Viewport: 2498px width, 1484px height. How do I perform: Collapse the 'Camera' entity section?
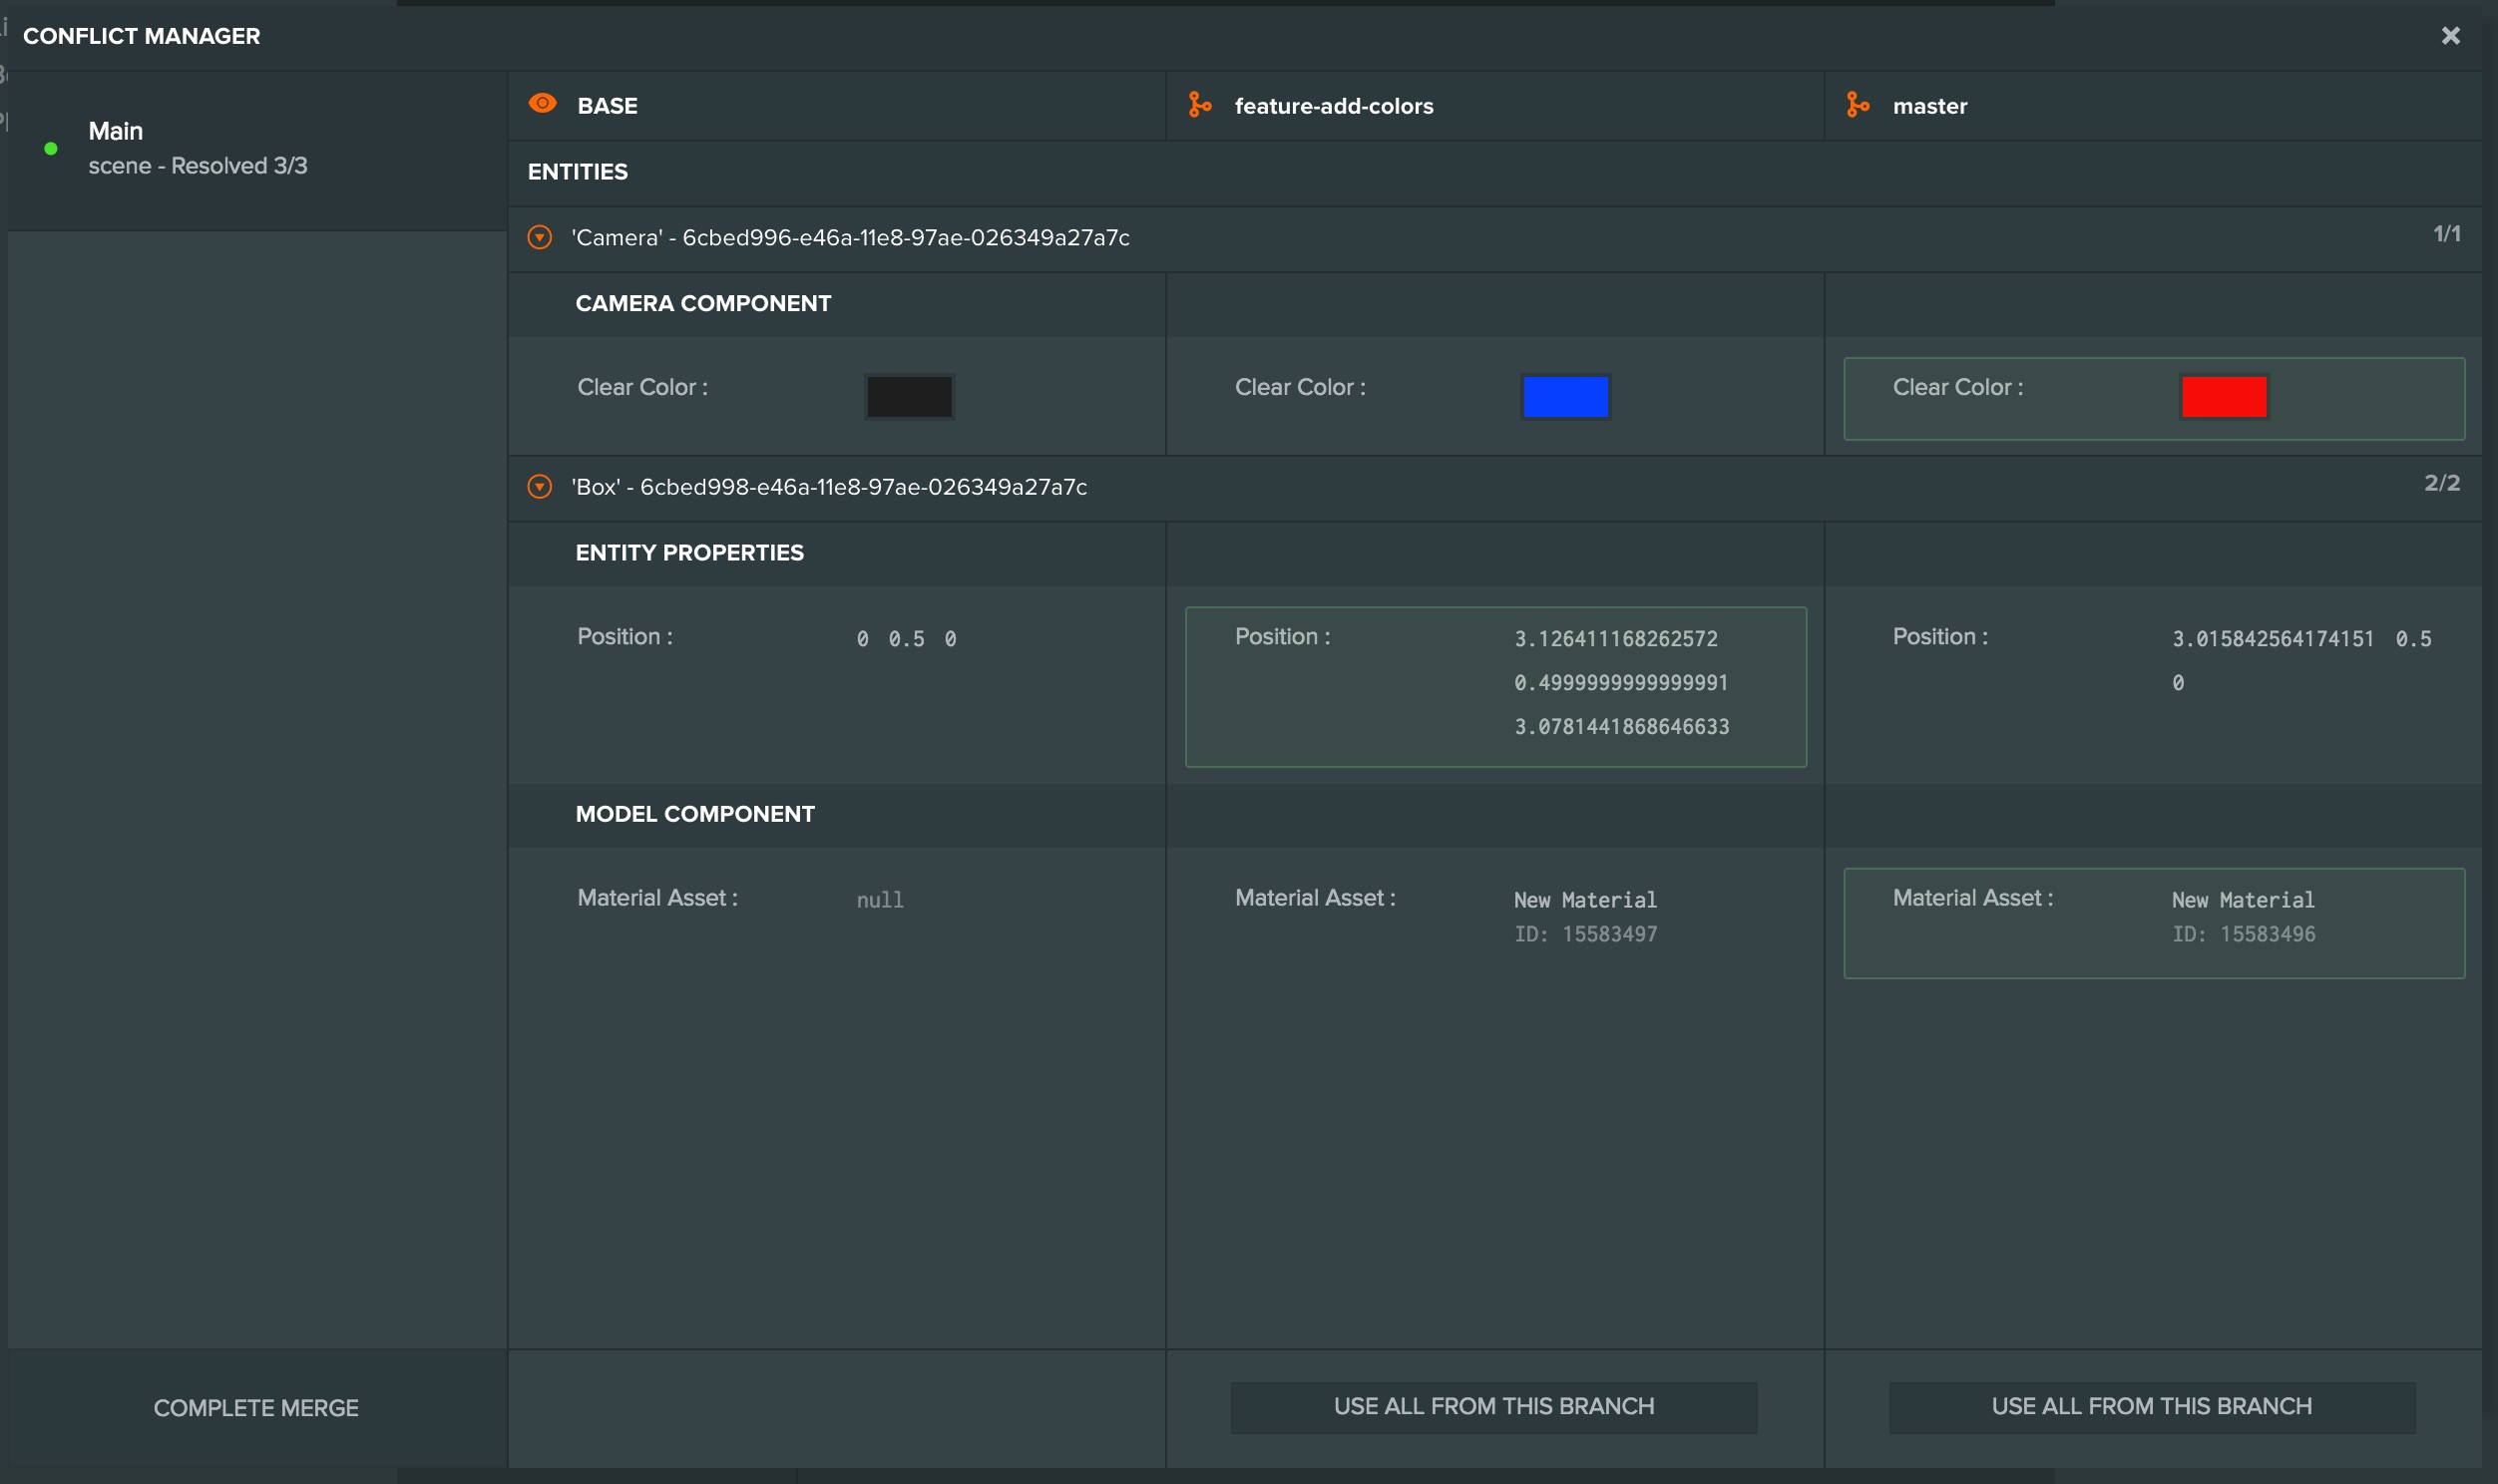tap(540, 237)
